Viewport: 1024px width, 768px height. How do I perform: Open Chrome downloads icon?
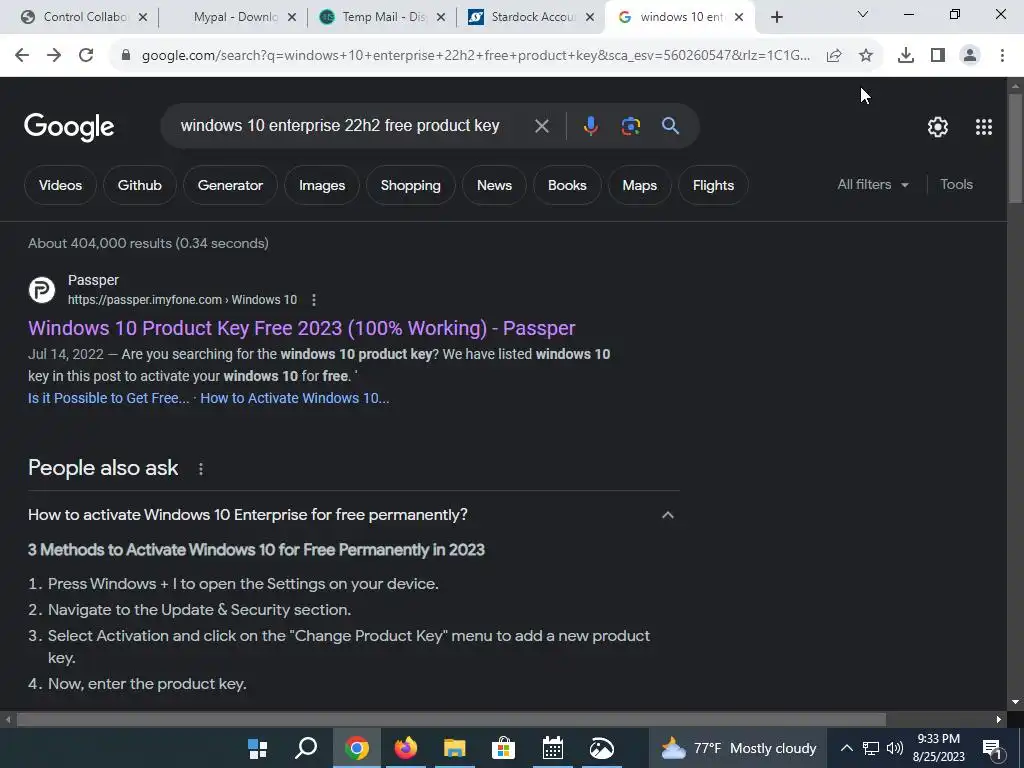pos(906,56)
